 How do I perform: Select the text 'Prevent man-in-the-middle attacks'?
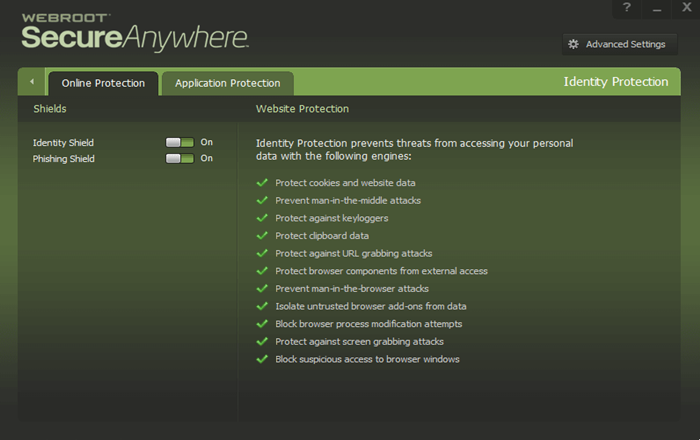348,200
